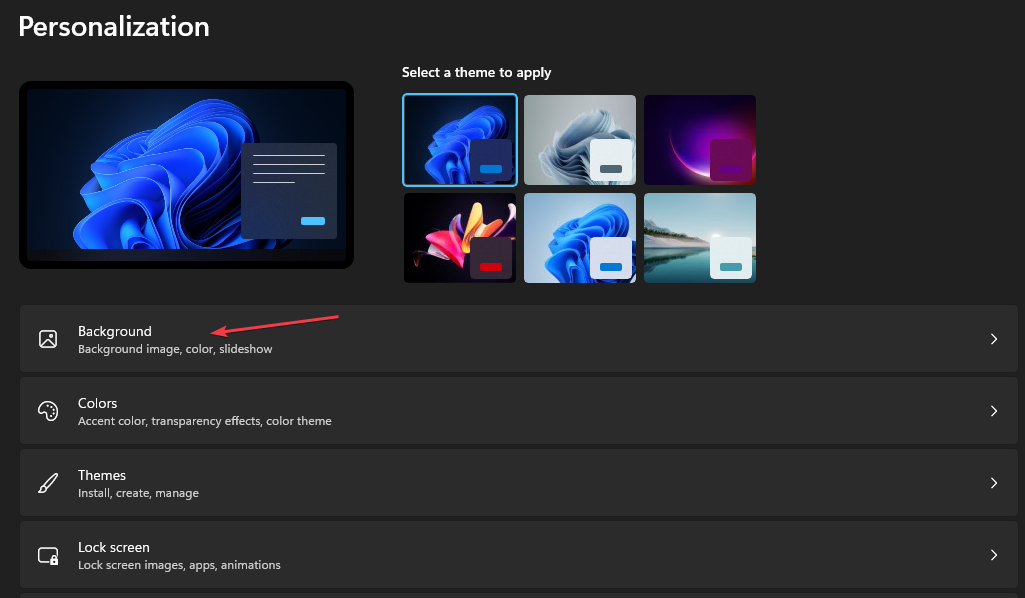The width and height of the screenshot is (1025, 598).
Task: Open Lock screen settings label
Action: 114,547
